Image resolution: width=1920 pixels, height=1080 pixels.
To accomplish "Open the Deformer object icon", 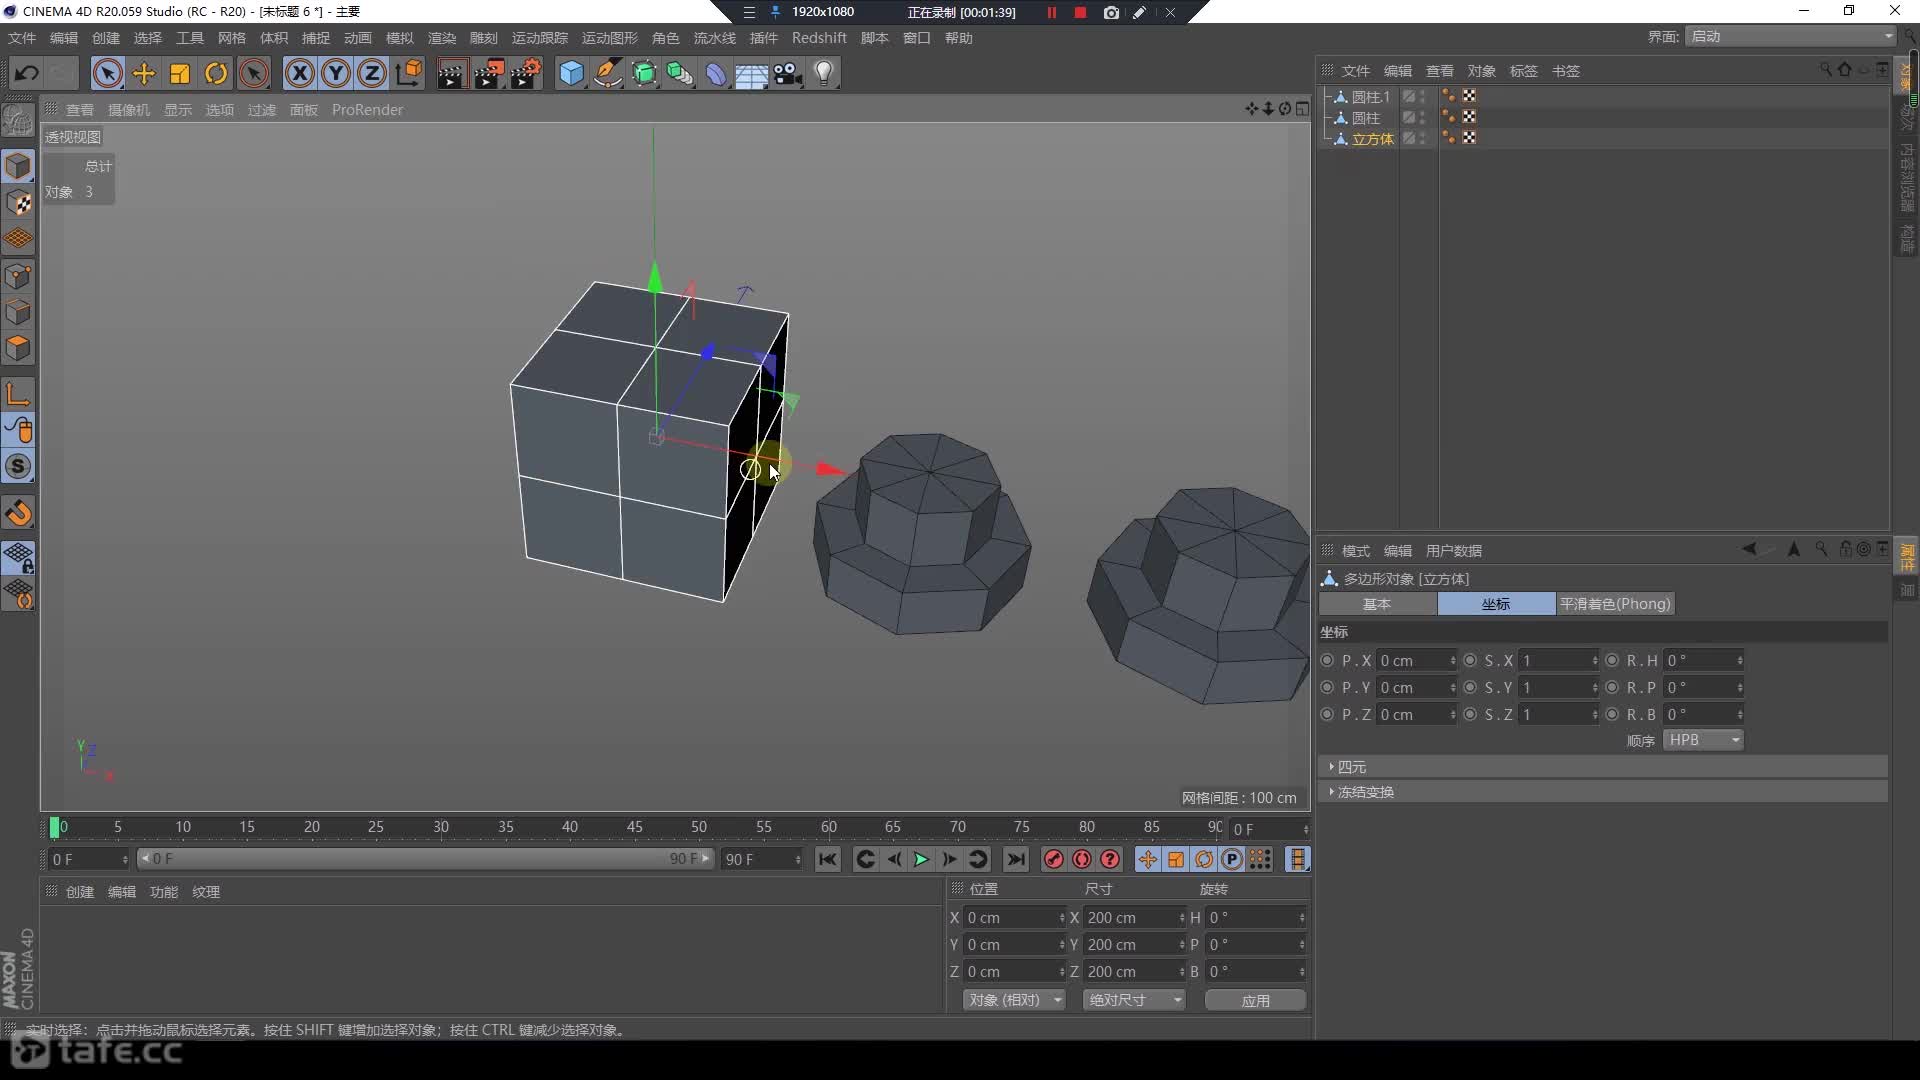I will tap(716, 73).
